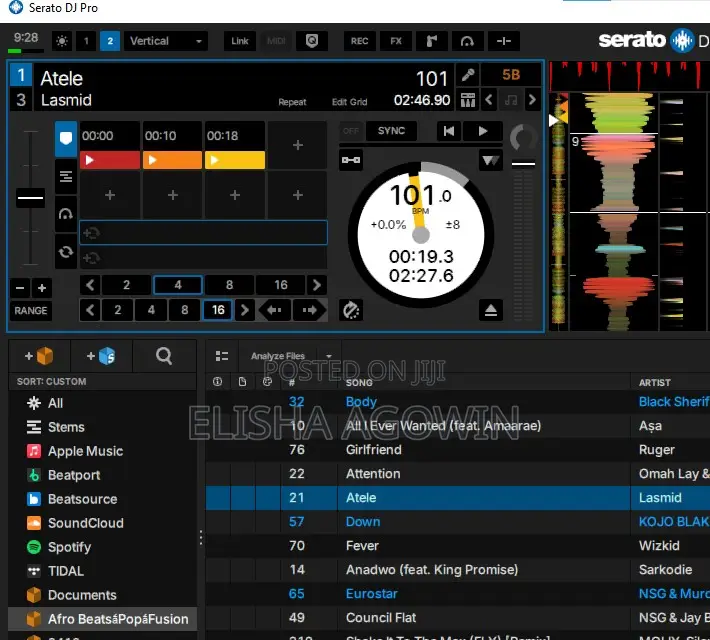710x640 pixels.
Task: Select the cue points tab icon
Action: 66,139
